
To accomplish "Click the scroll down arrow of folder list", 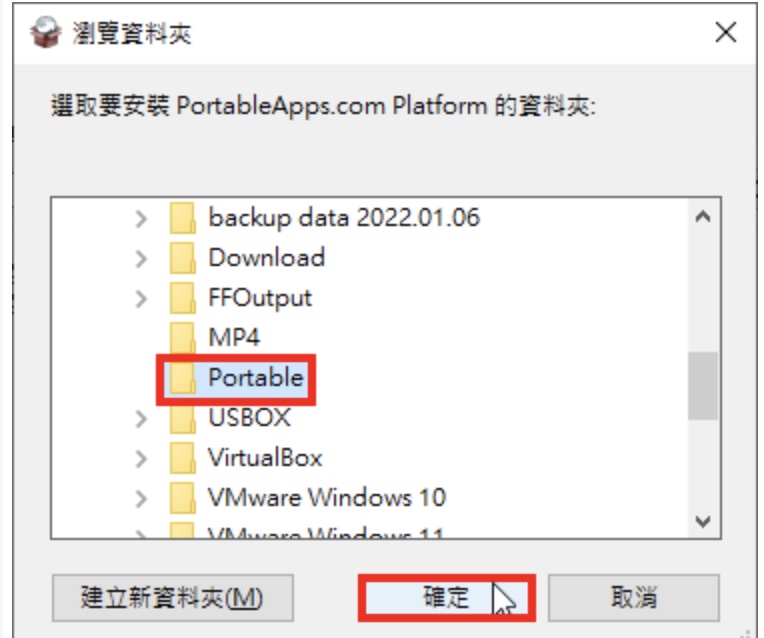I will click(703, 522).
